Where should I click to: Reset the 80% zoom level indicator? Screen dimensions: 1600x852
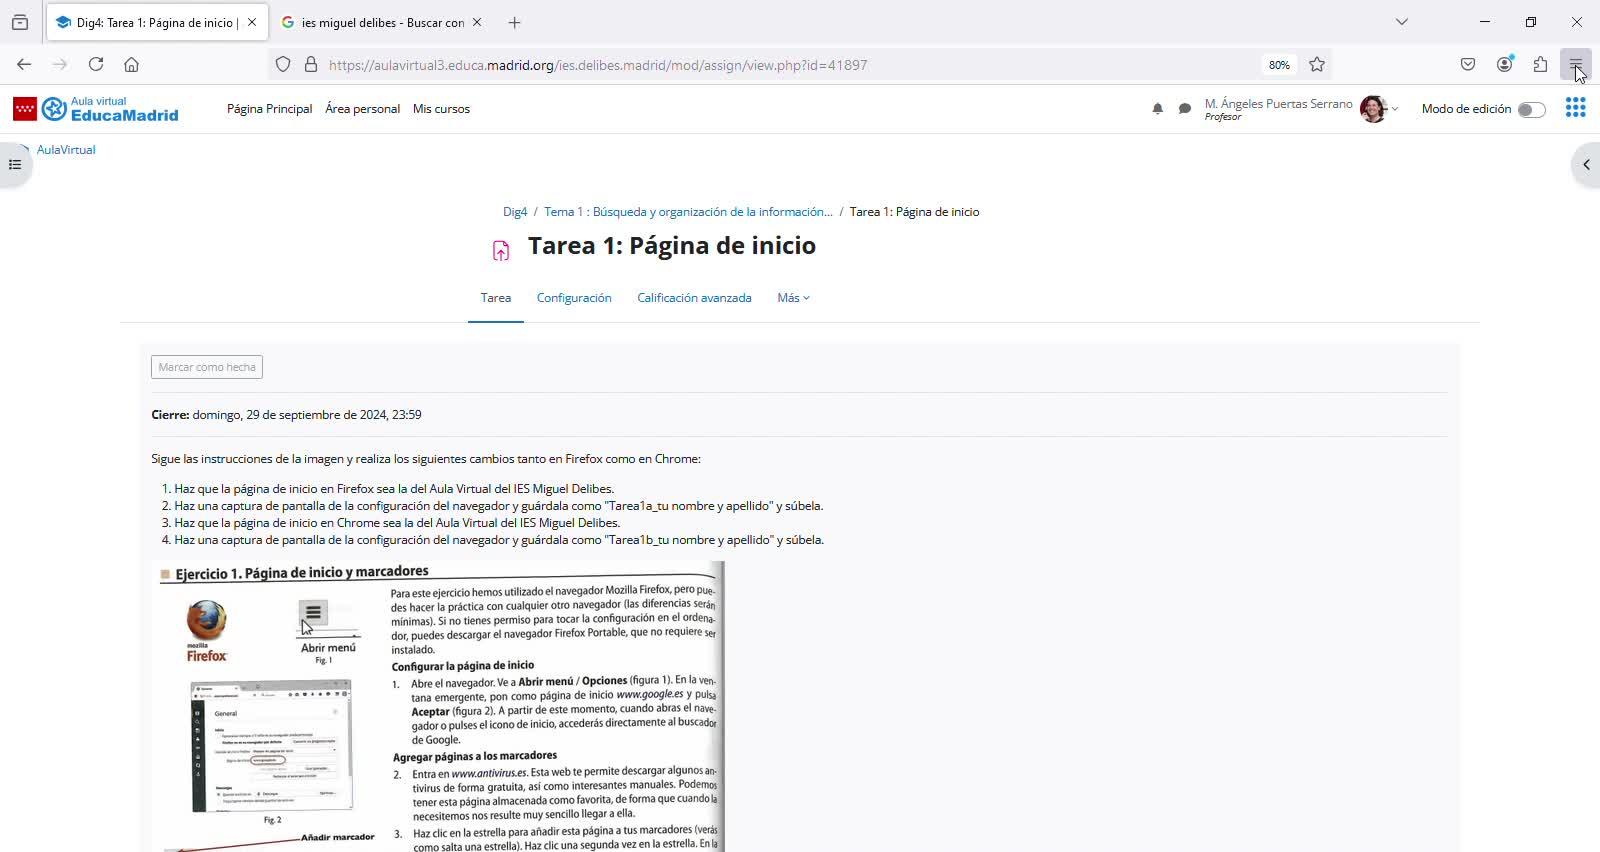tap(1279, 65)
